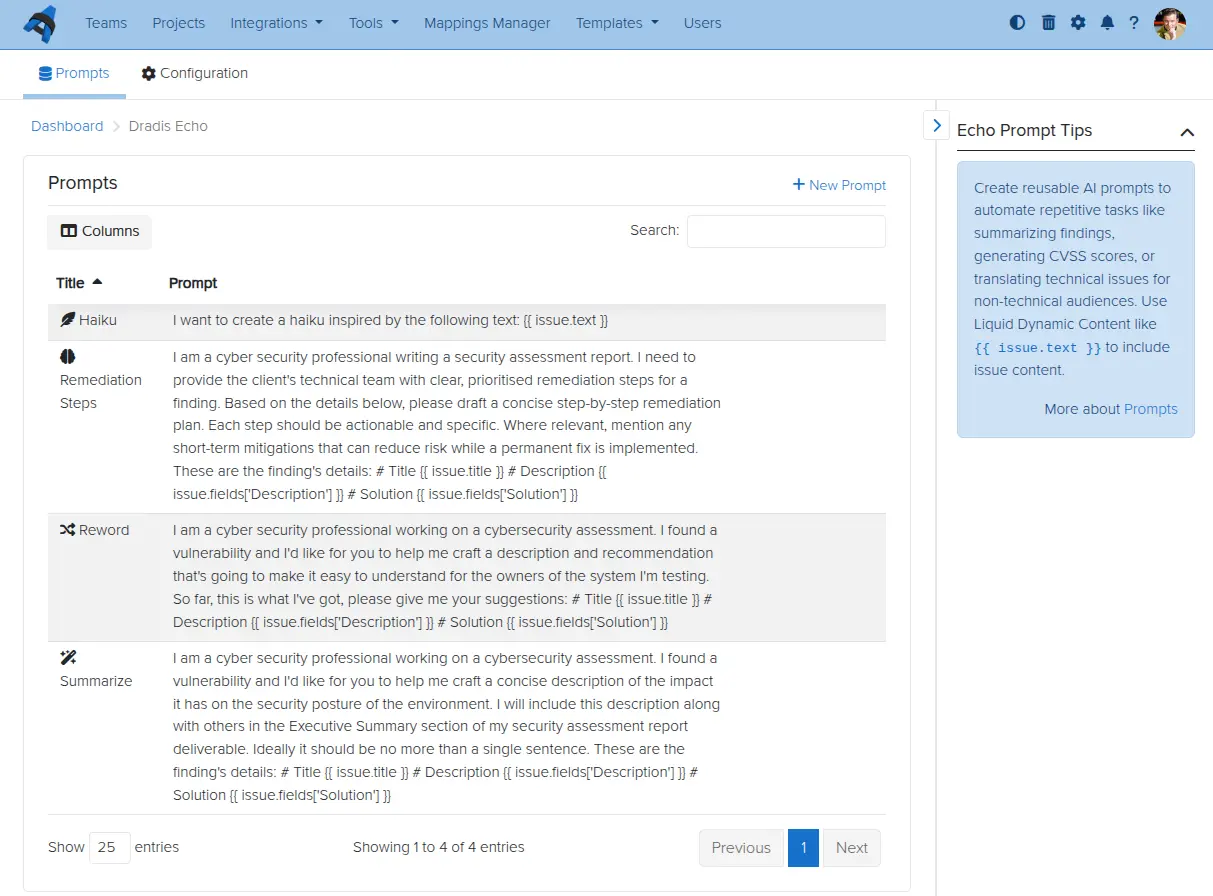Click inside the Search field
1213x896 pixels.
(786, 231)
